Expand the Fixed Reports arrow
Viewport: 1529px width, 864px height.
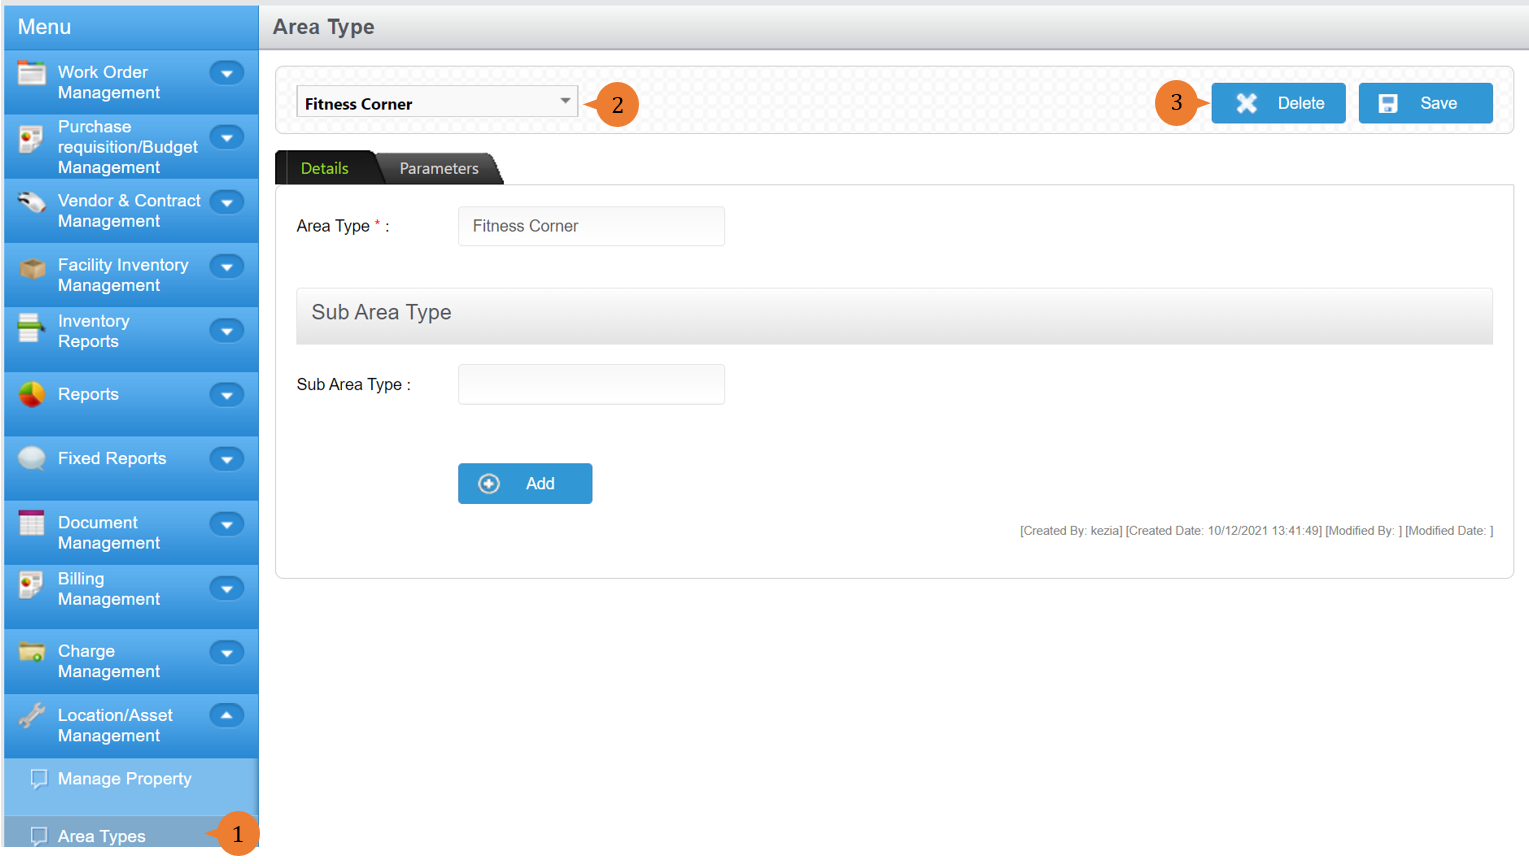click(227, 459)
